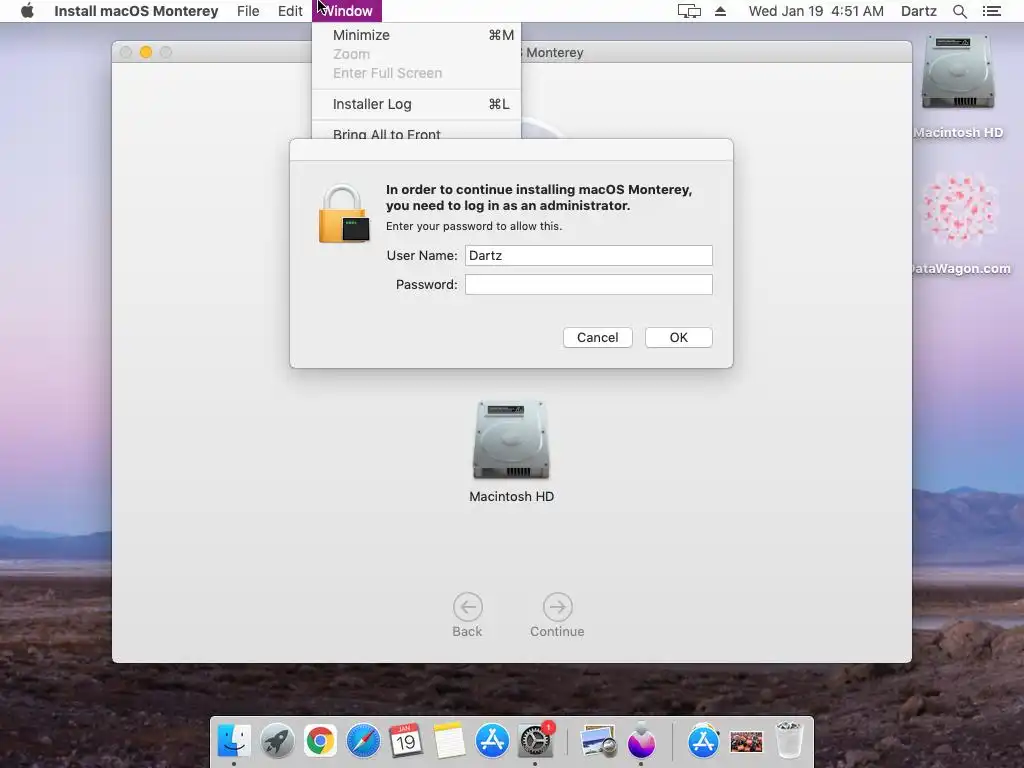Viewport: 1024px width, 768px height.
Task: Open Finder from the Dock
Action: [x=234, y=740]
